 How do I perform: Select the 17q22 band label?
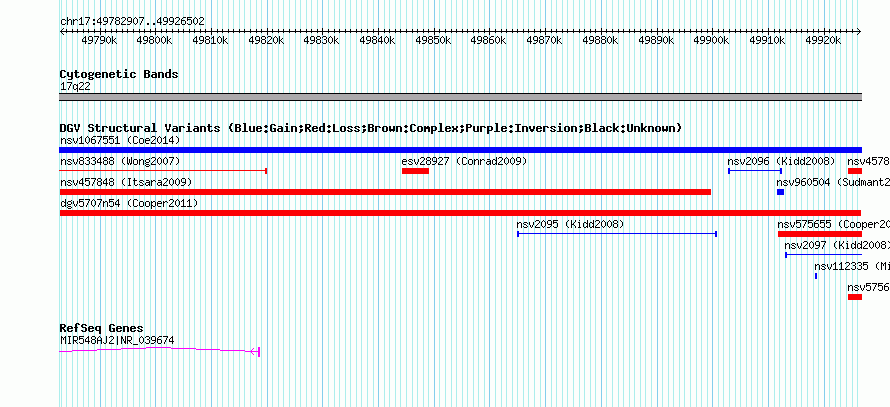pos(75,87)
